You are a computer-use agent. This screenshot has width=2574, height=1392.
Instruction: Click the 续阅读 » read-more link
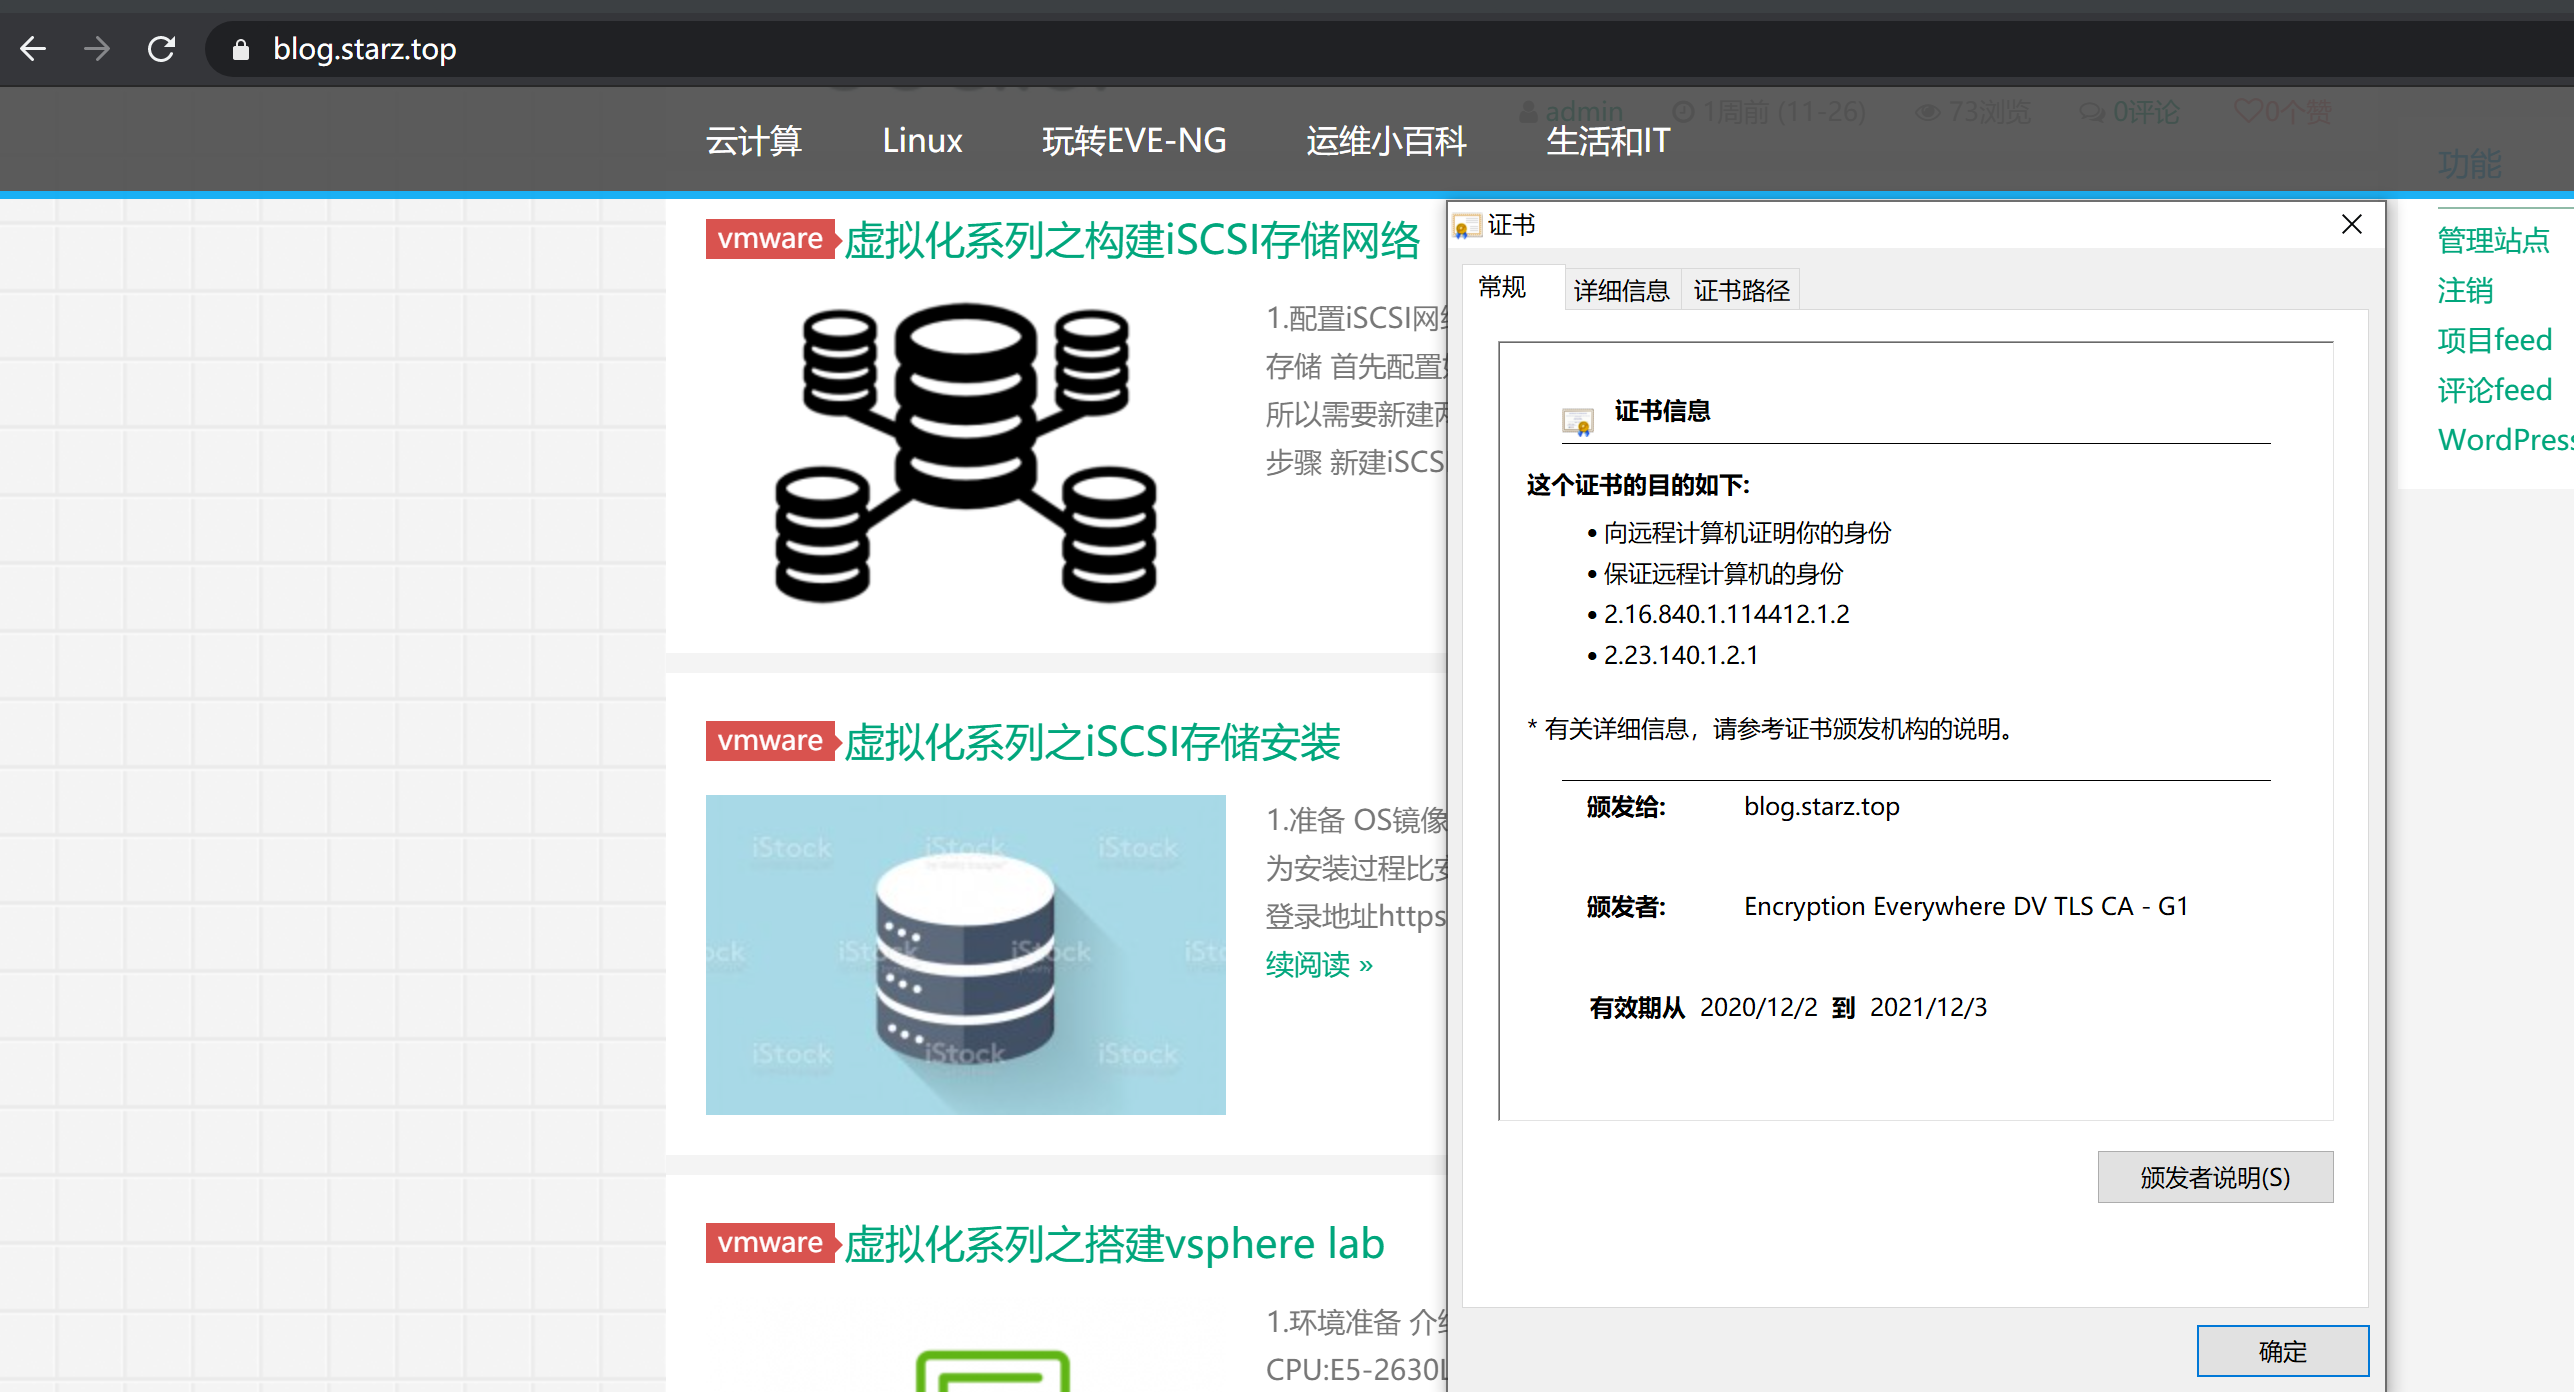pyautogui.click(x=1319, y=965)
